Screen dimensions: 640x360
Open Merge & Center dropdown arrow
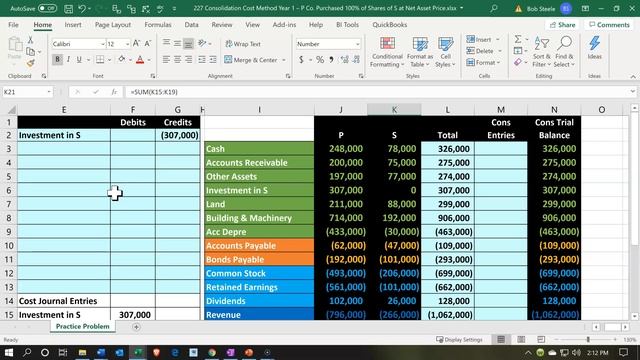pos(284,60)
